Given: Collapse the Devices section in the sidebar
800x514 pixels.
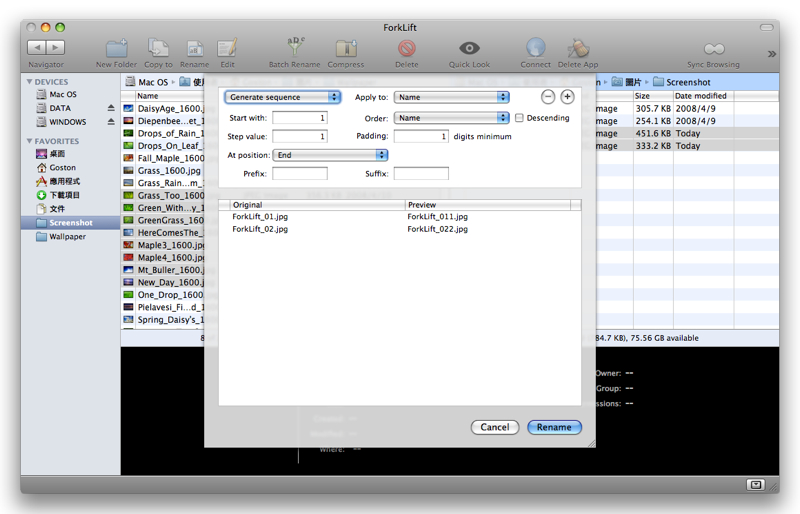Looking at the screenshot, I should pyautogui.click(x=30, y=82).
